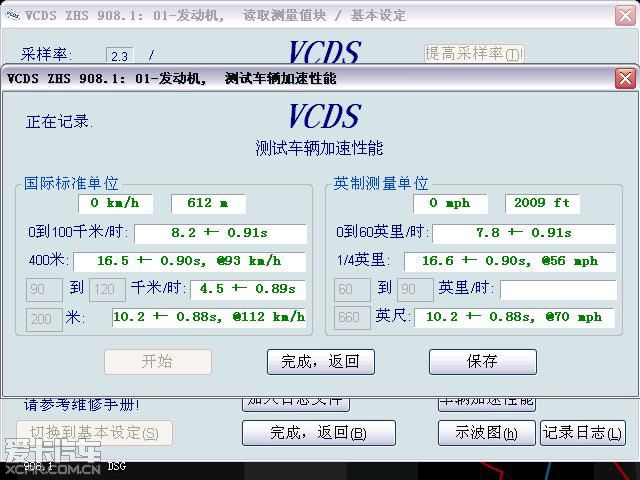This screenshot has height=480, width=640.
Task: Close the background measuring blocks window
Action: pos(625,16)
